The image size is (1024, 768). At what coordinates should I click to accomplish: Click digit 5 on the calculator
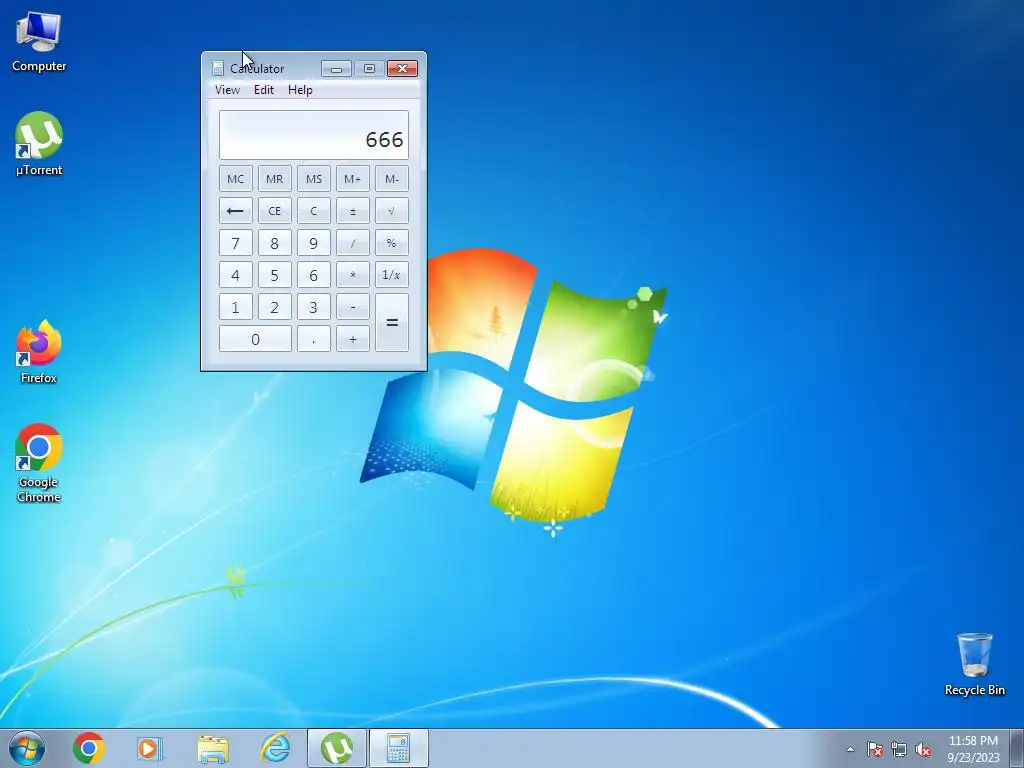(x=274, y=275)
